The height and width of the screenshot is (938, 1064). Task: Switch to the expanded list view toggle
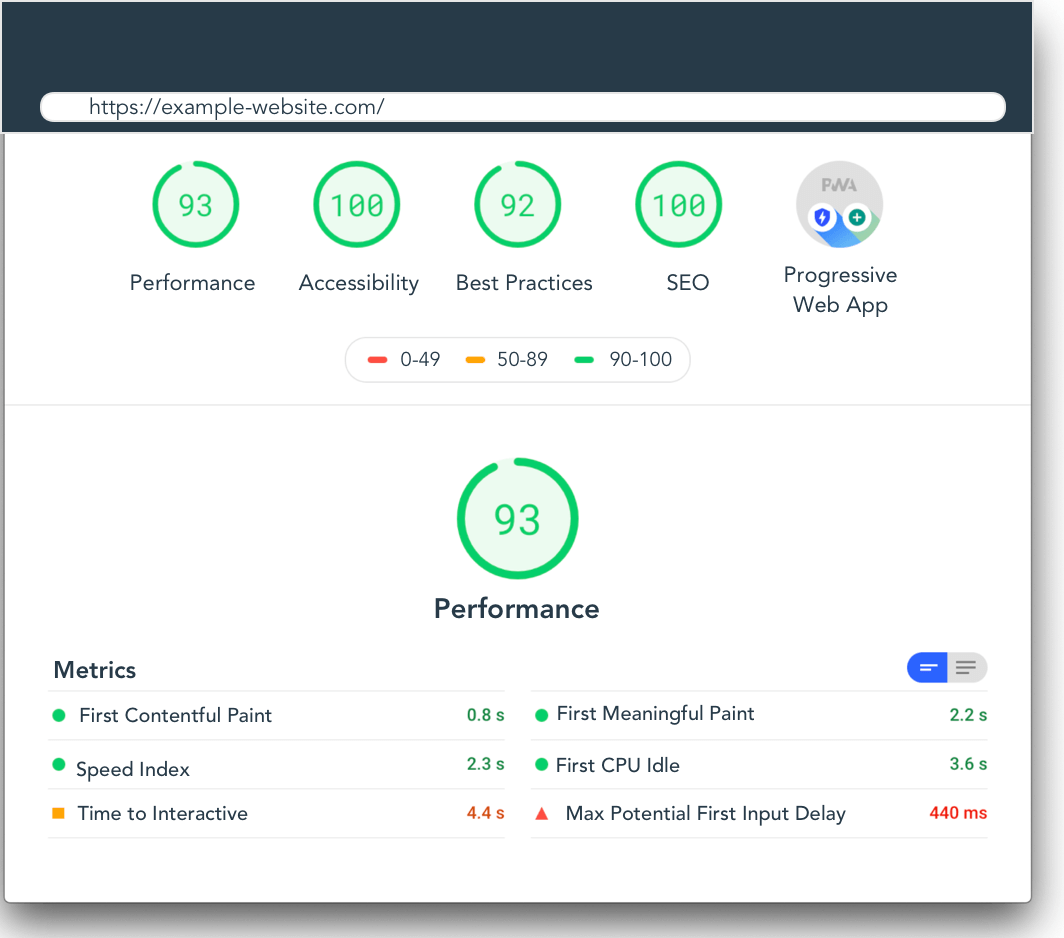(965, 667)
